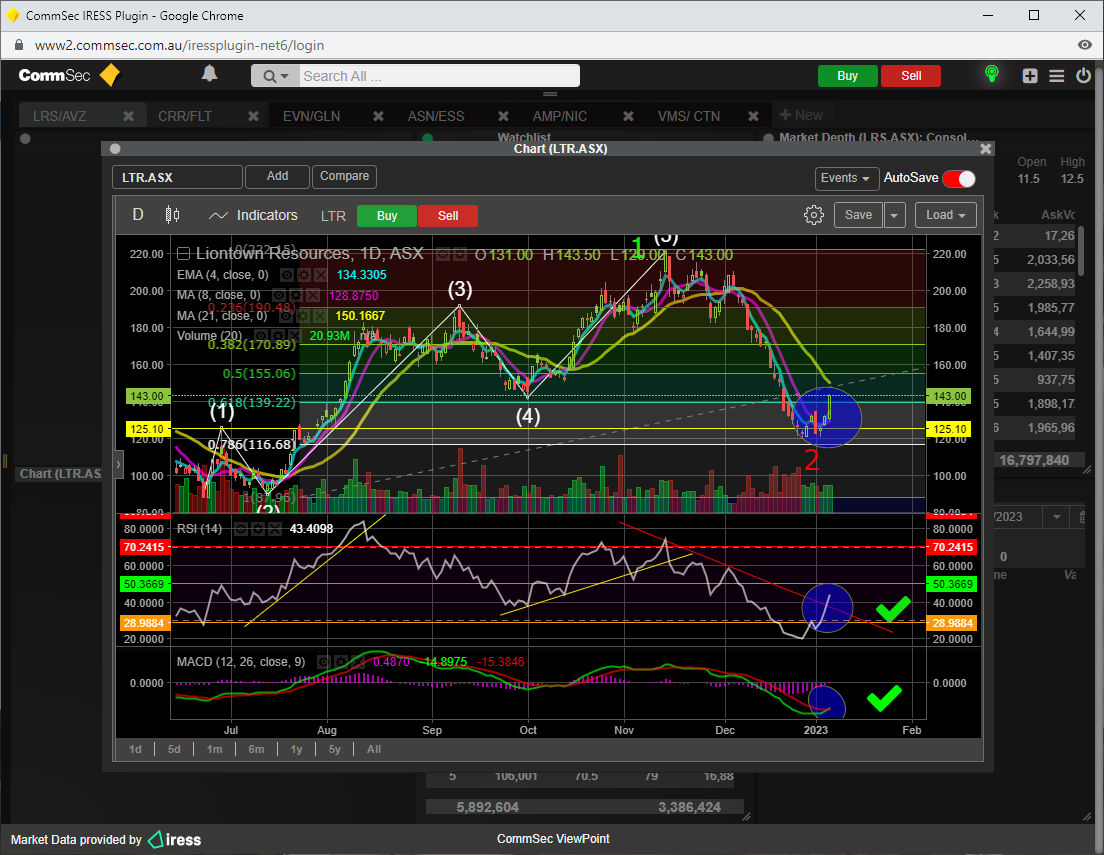
Task: Open settings for RSI (14) indicator
Action: [258, 529]
